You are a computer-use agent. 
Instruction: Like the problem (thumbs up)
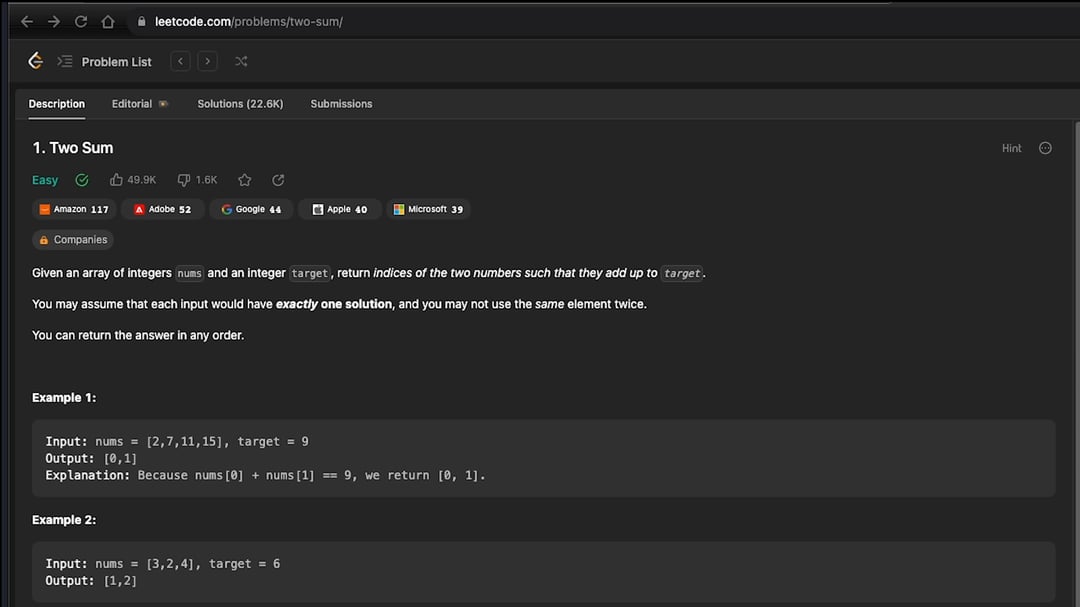(116, 180)
